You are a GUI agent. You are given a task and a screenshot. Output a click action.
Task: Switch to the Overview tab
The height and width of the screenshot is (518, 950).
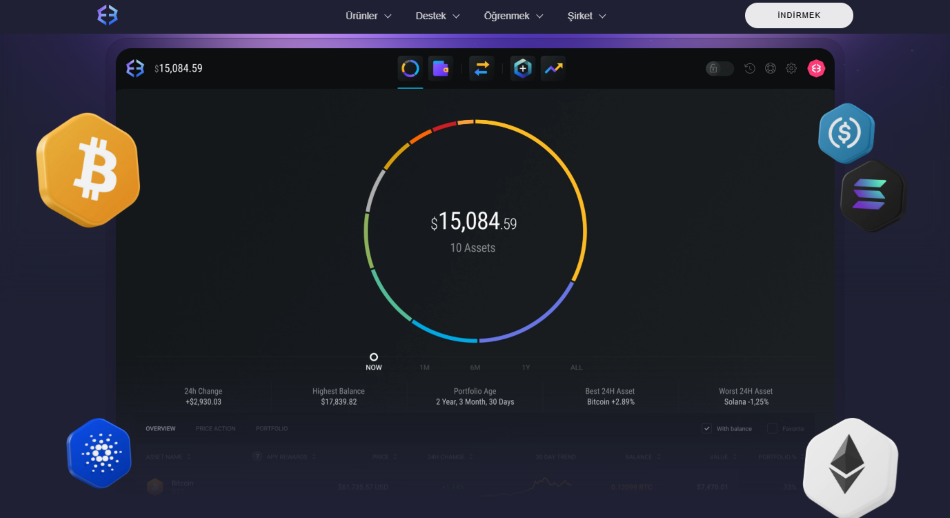pyautogui.click(x=161, y=428)
